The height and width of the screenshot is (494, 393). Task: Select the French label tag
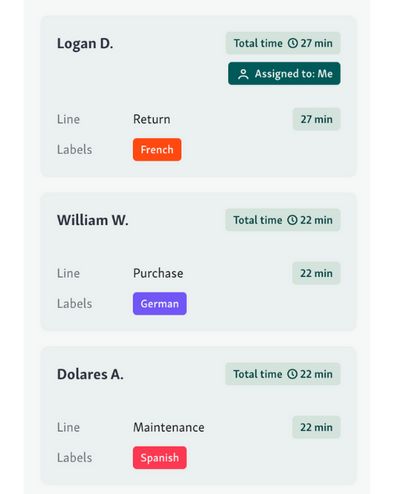pos(157,150)
